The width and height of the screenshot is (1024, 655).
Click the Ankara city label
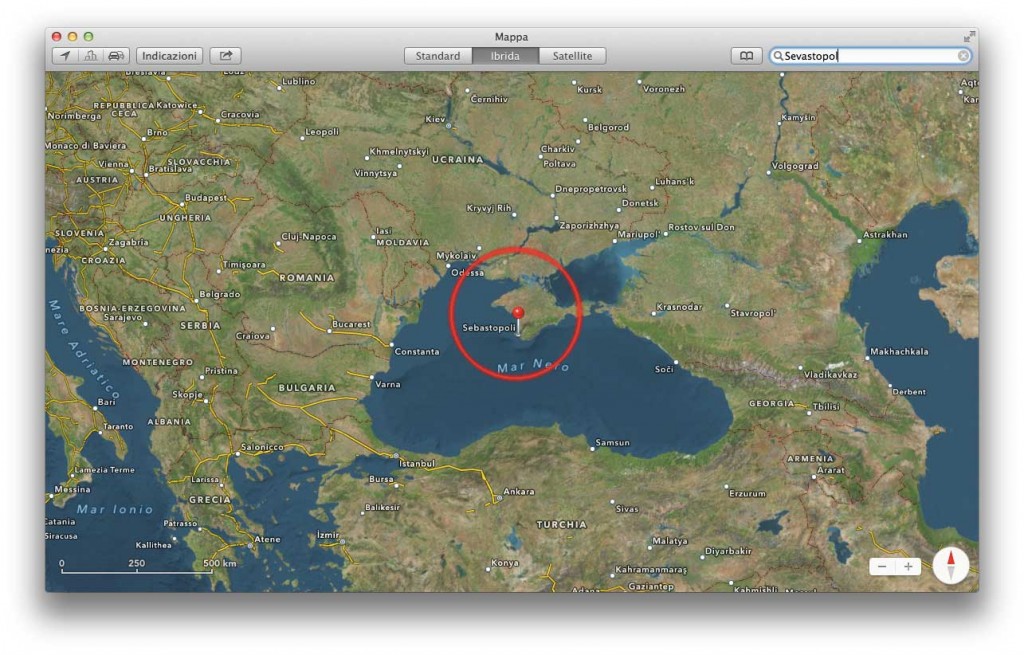(519, 492)
